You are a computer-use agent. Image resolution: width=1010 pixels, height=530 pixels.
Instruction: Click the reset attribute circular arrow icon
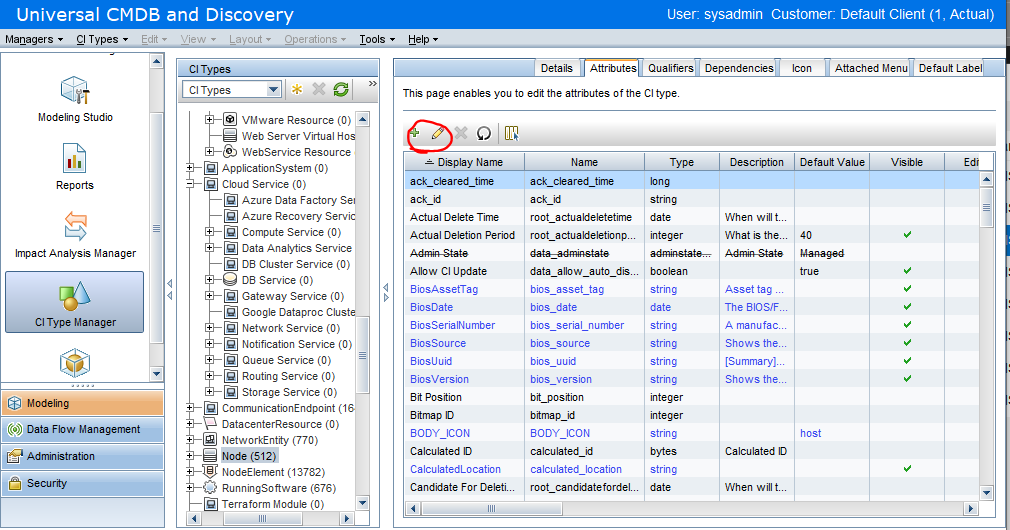click(x=484, y=133)
